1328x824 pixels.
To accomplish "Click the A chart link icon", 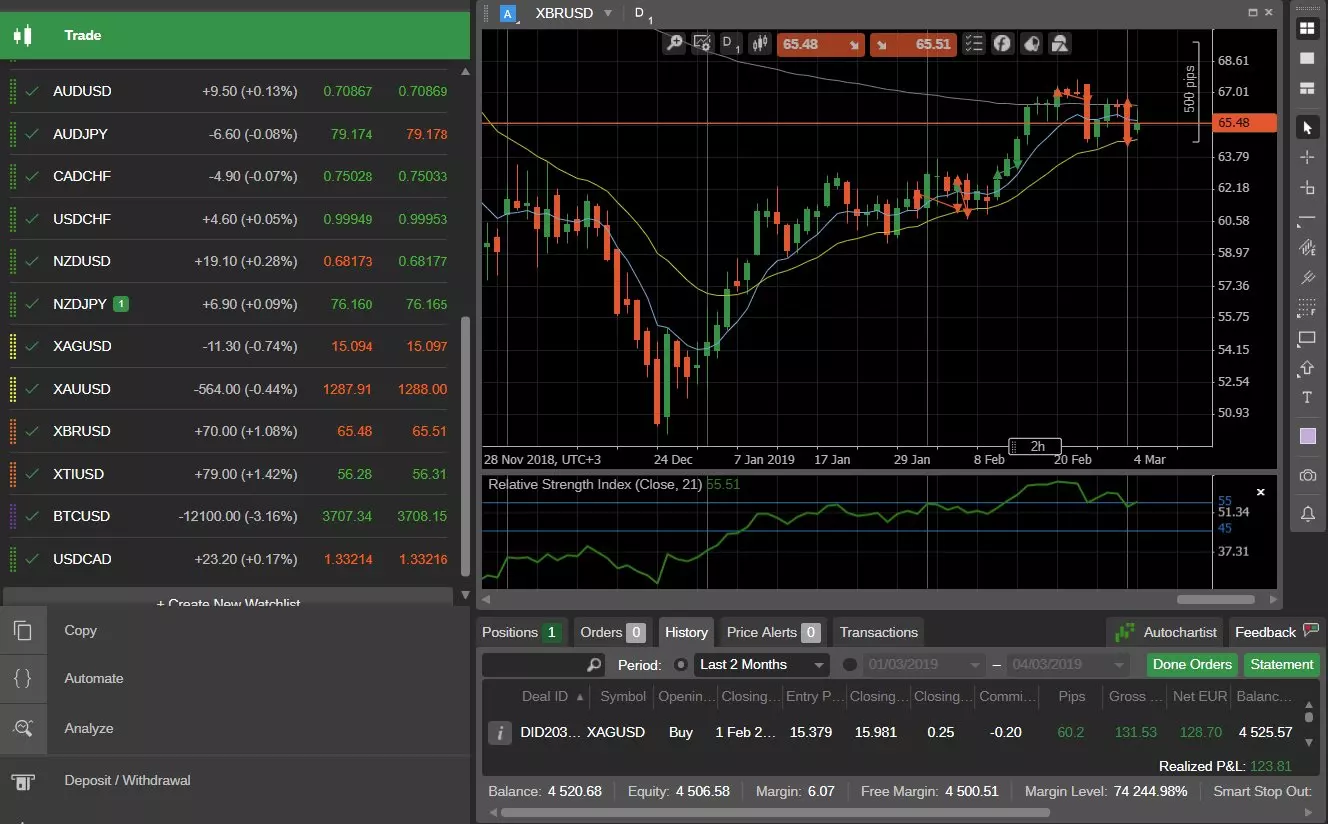I will [508, 13].
